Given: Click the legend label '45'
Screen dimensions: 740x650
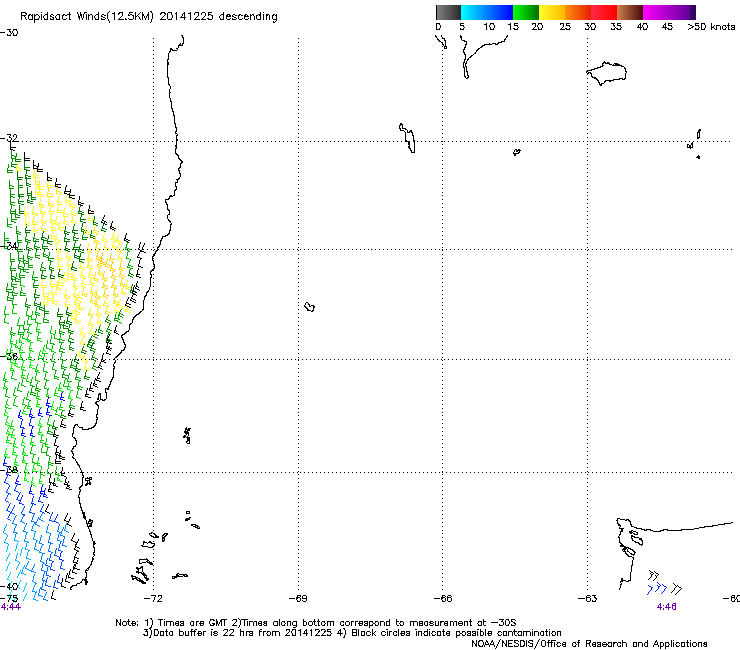Looking at the screenshot, I should 667,27.
